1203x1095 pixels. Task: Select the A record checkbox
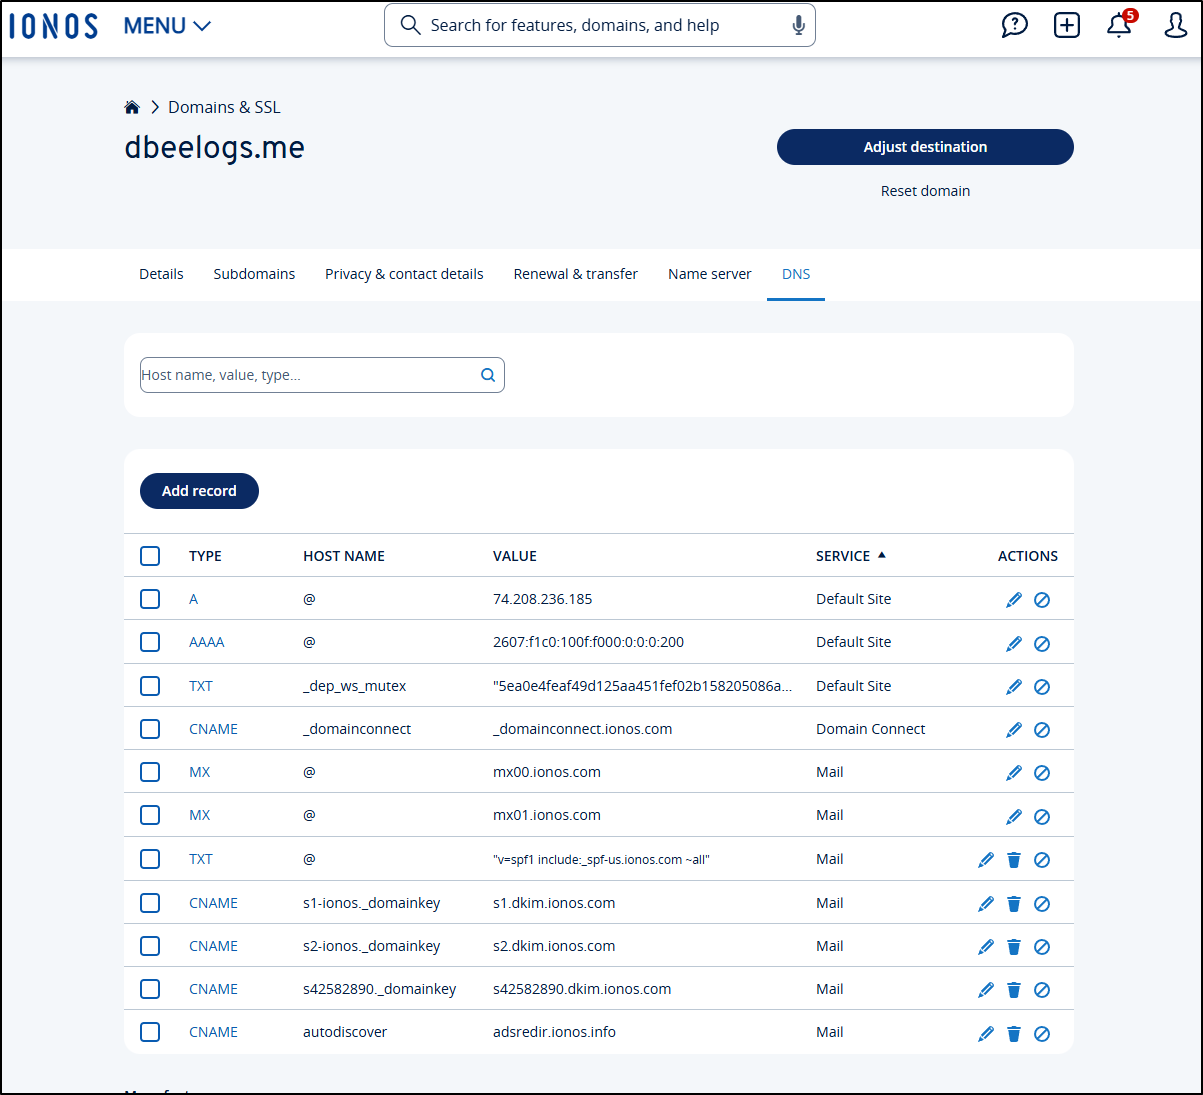click(150, 599)
